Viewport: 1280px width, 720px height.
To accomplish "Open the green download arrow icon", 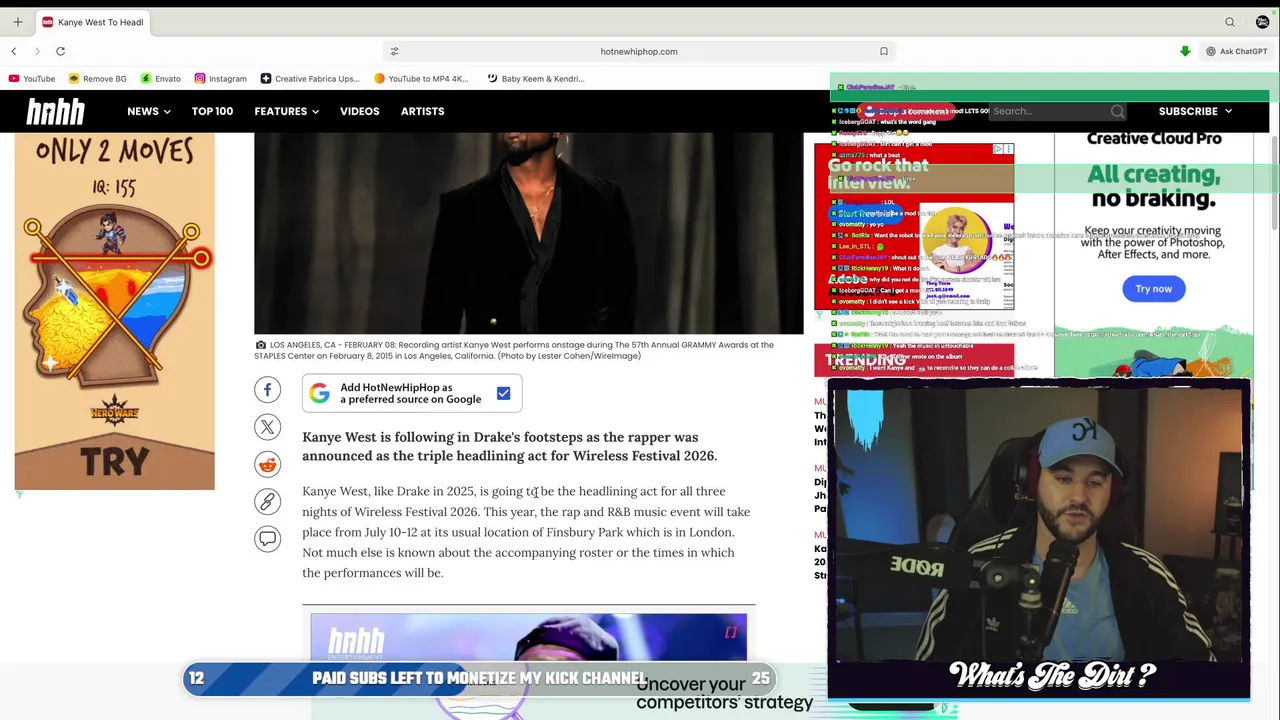I will point(1185,51).
